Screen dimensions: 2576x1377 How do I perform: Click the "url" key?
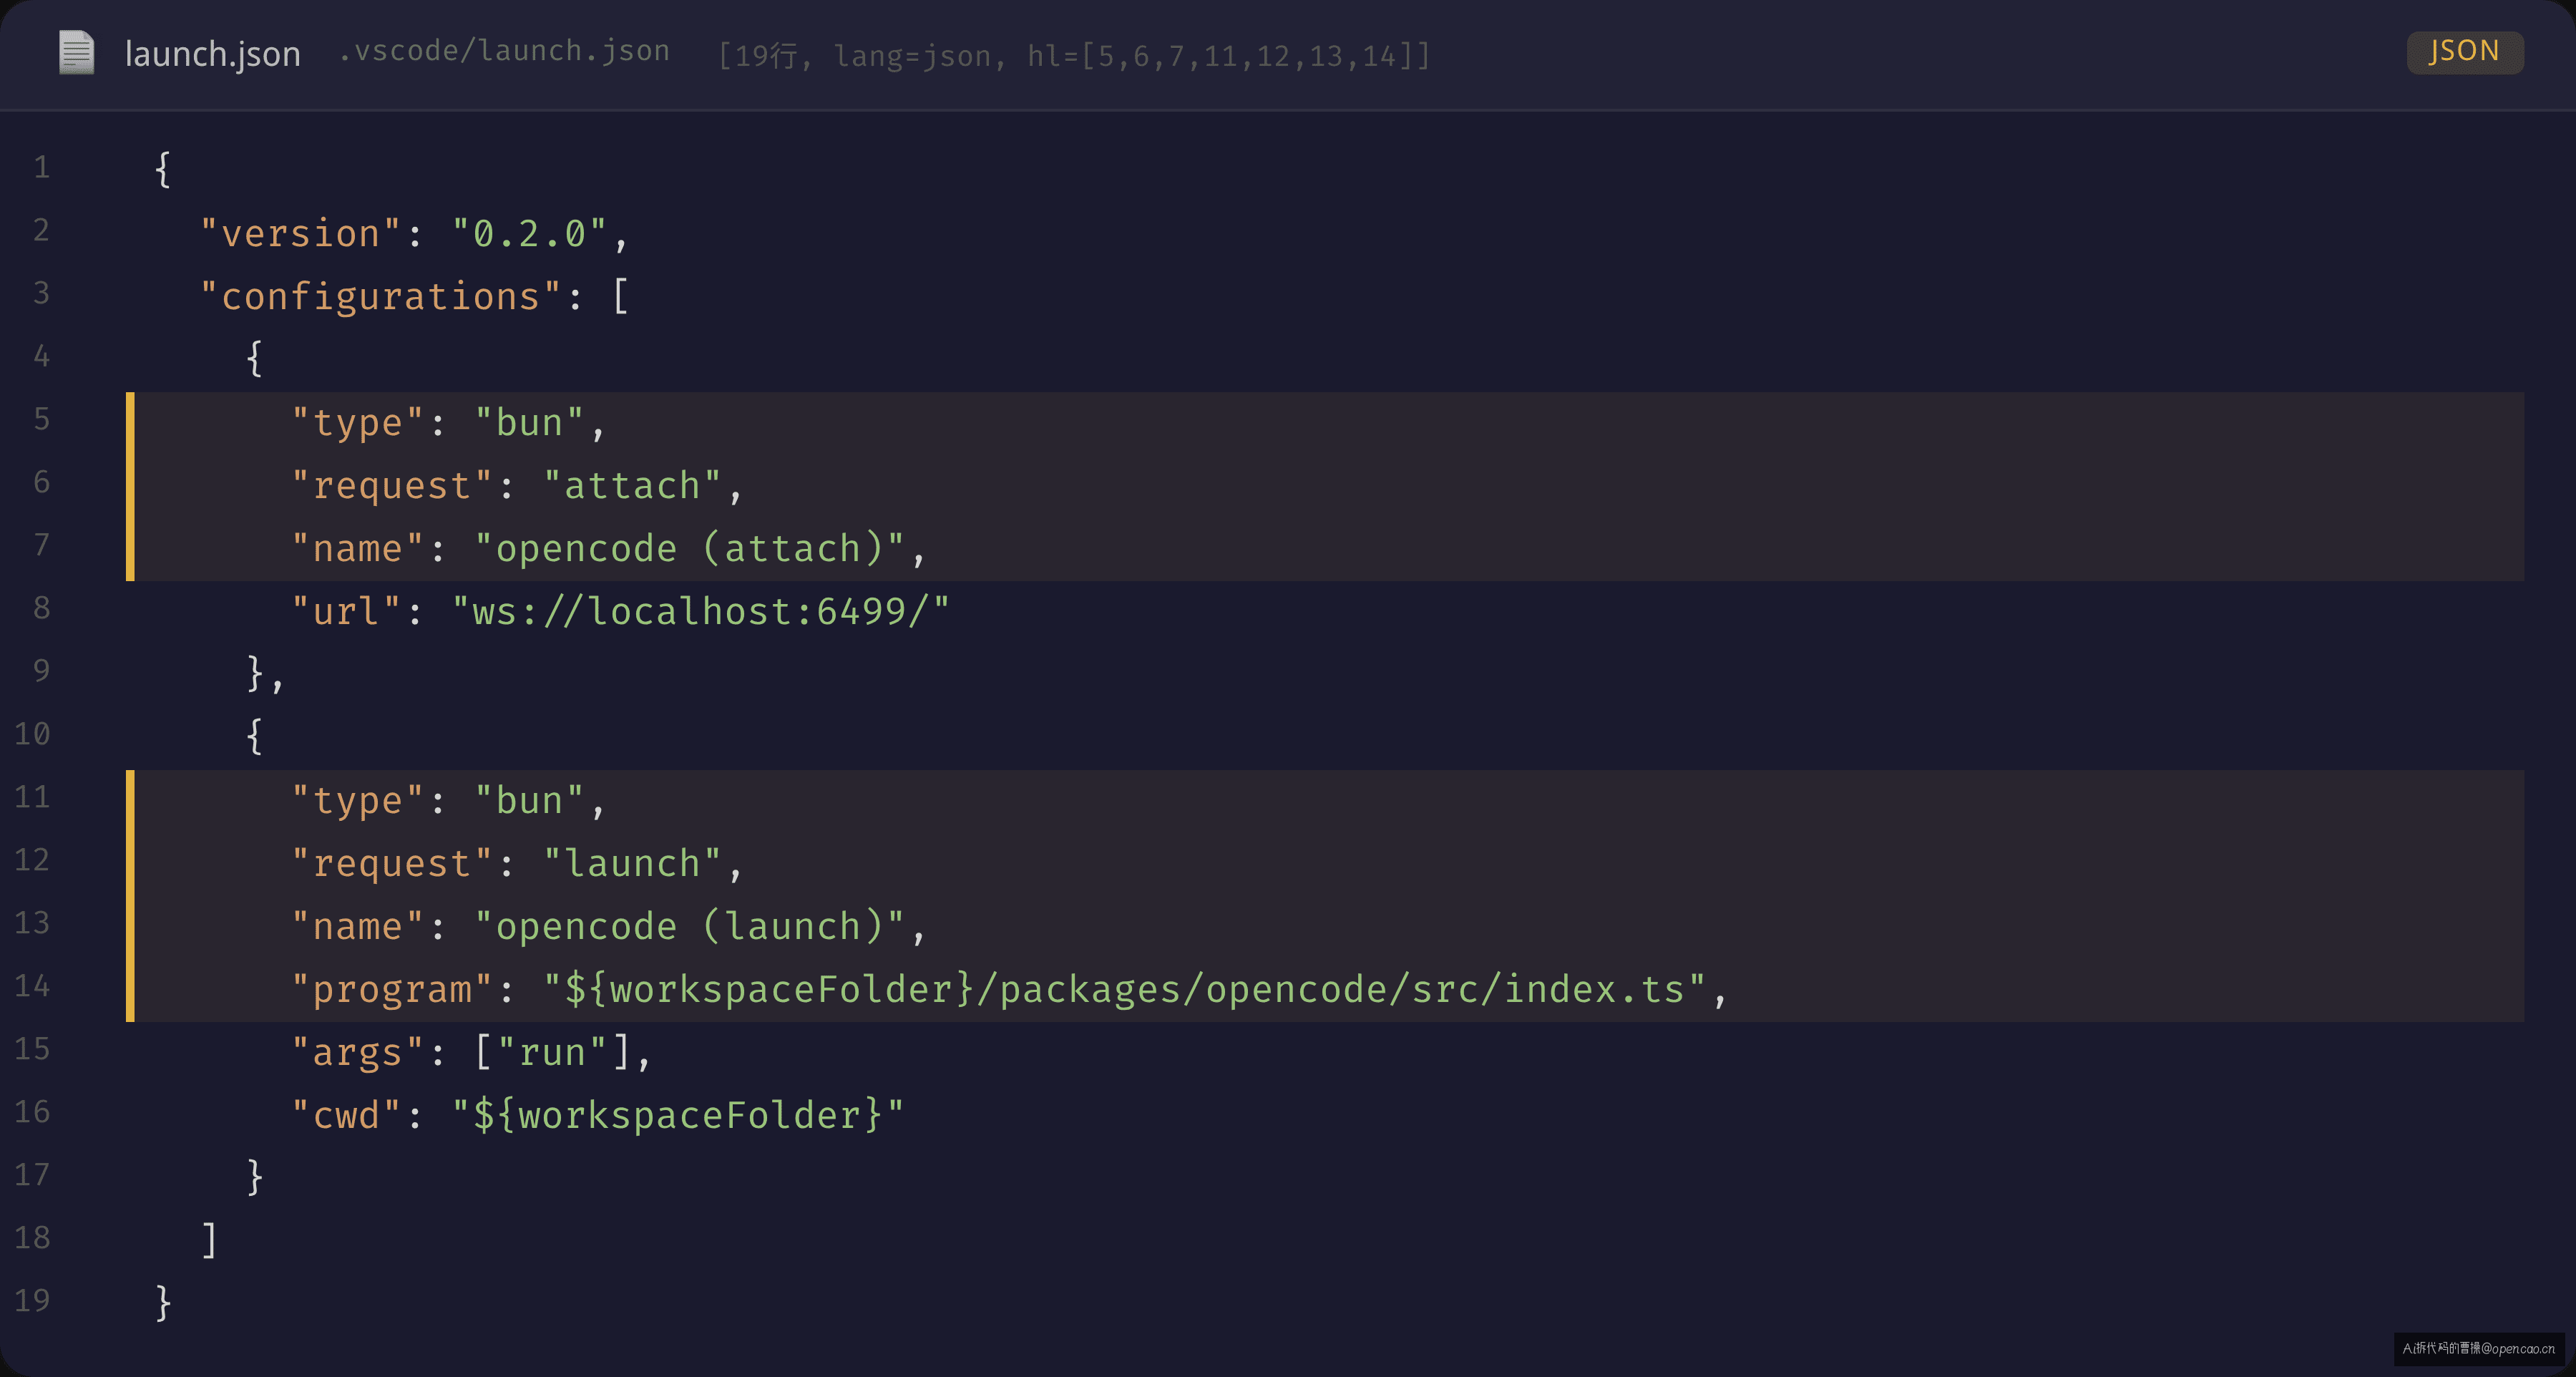[346, 612]
